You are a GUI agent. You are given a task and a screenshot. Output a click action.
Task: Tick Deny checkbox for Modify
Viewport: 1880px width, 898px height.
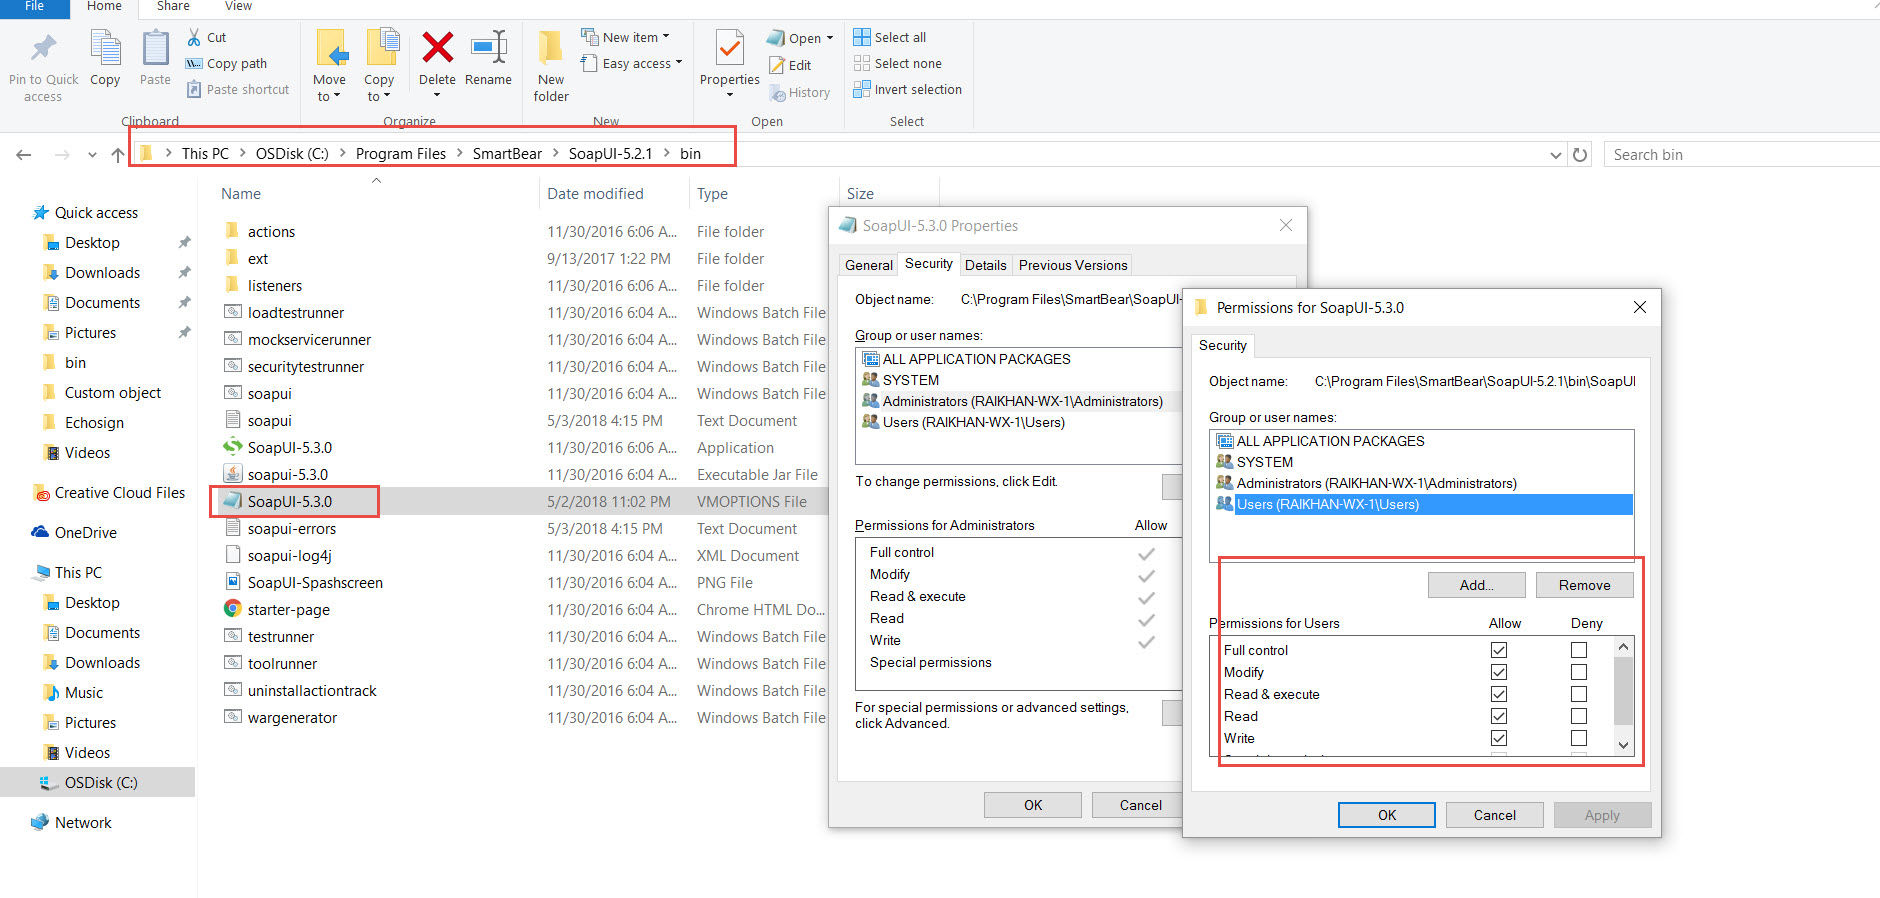(1579, 672)
